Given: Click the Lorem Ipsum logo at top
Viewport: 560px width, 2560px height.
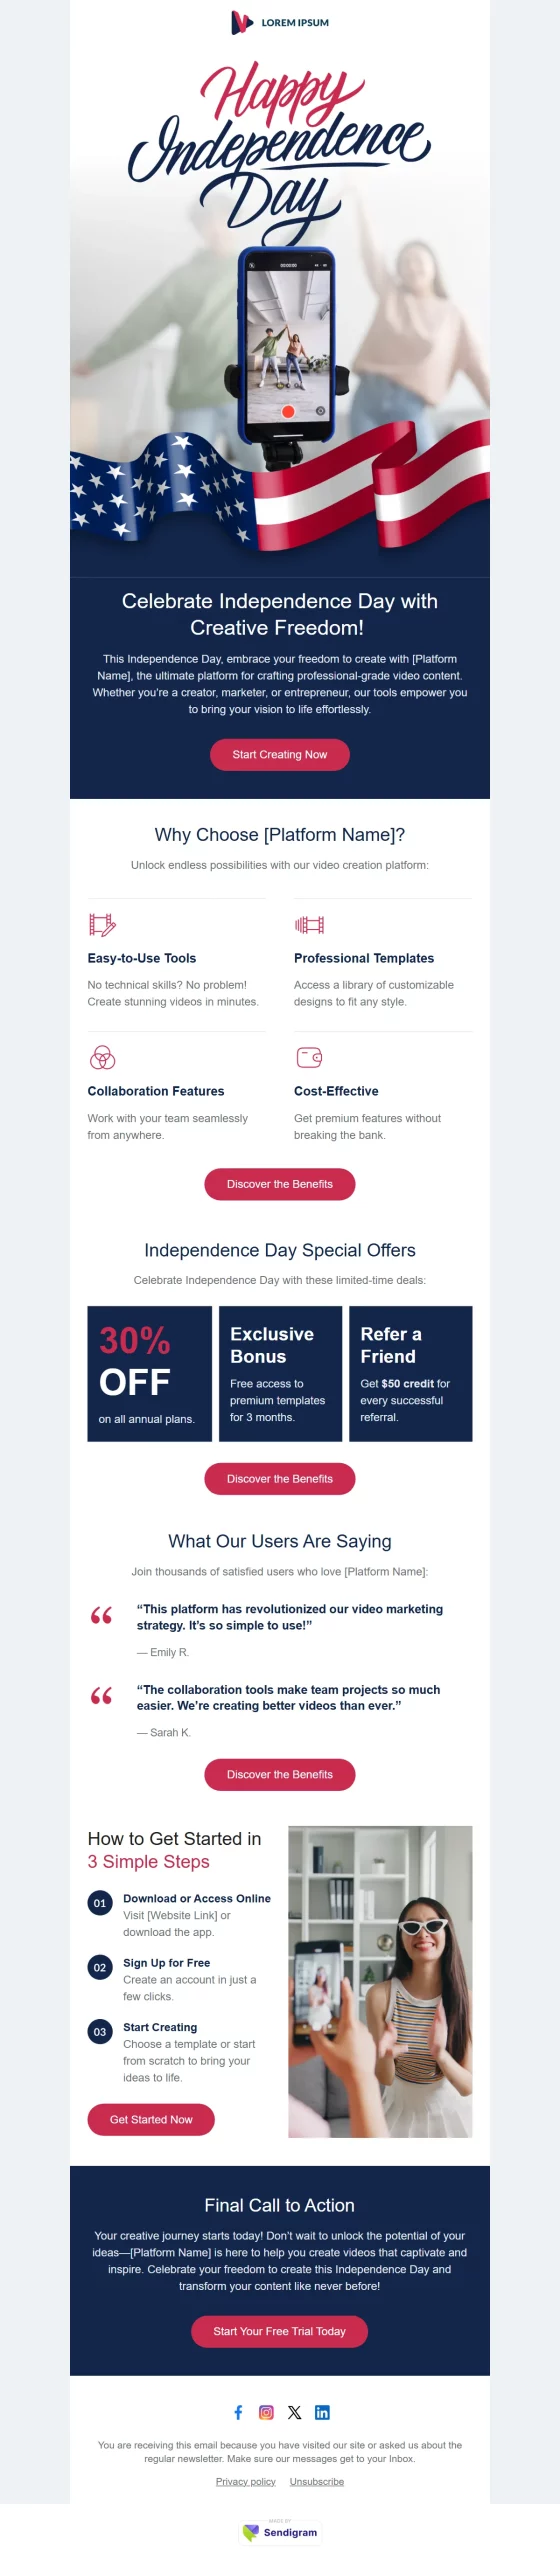Looking at the screenshot, I should pyautogui.click(x=280, y=22).
